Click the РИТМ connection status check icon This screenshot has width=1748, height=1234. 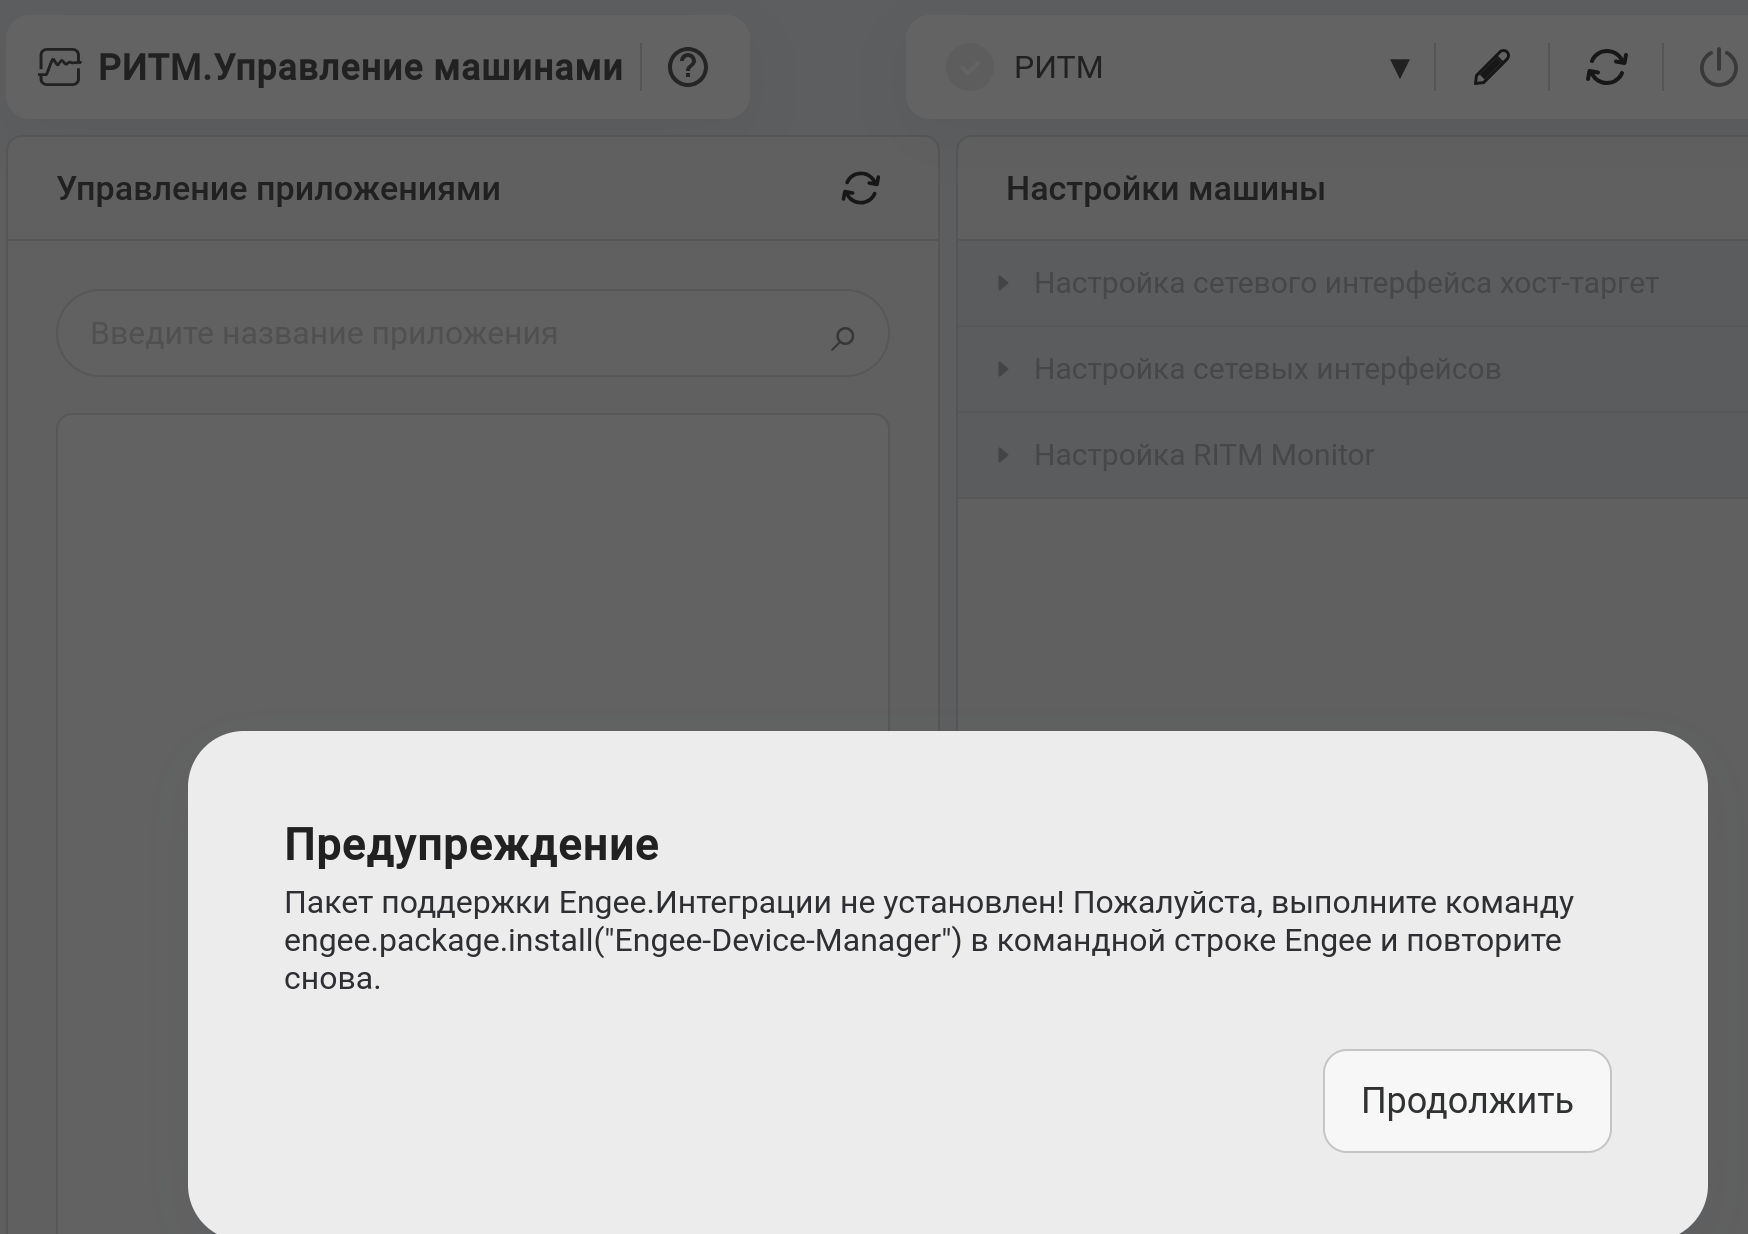tap(969, 67)
